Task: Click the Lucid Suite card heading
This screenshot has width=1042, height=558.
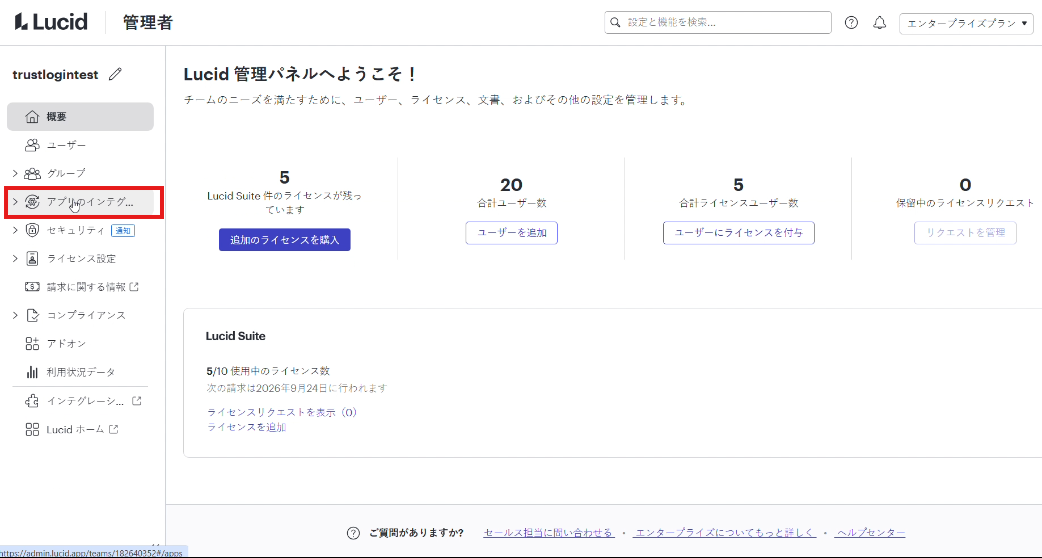Action: 236,336
